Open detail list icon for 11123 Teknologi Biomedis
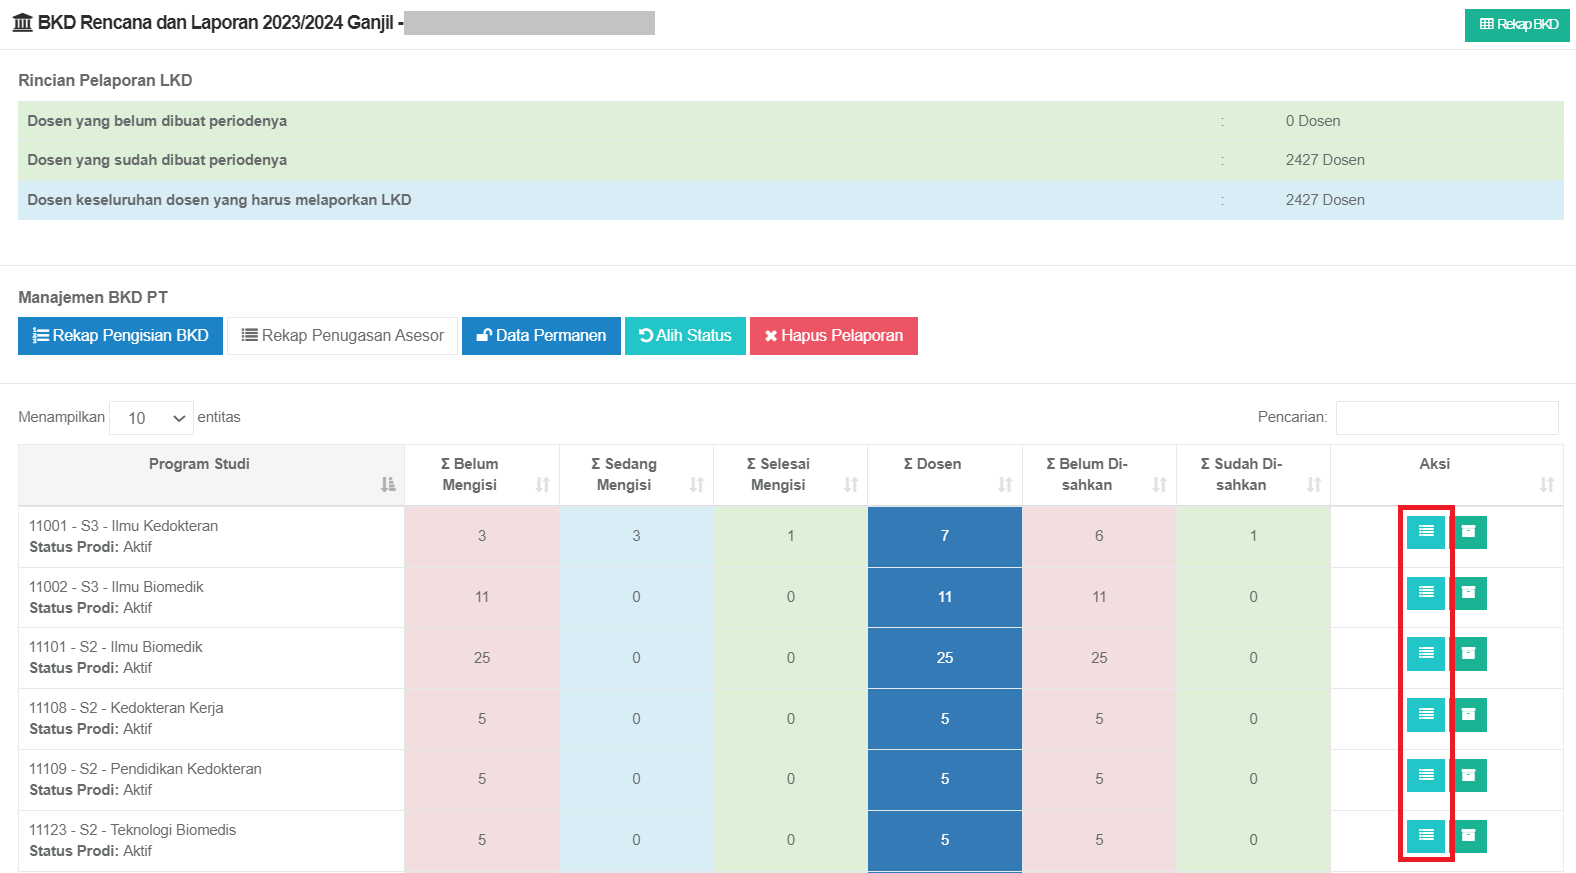This screenshot has width=1576, height=873. [x=1426, y=836]
